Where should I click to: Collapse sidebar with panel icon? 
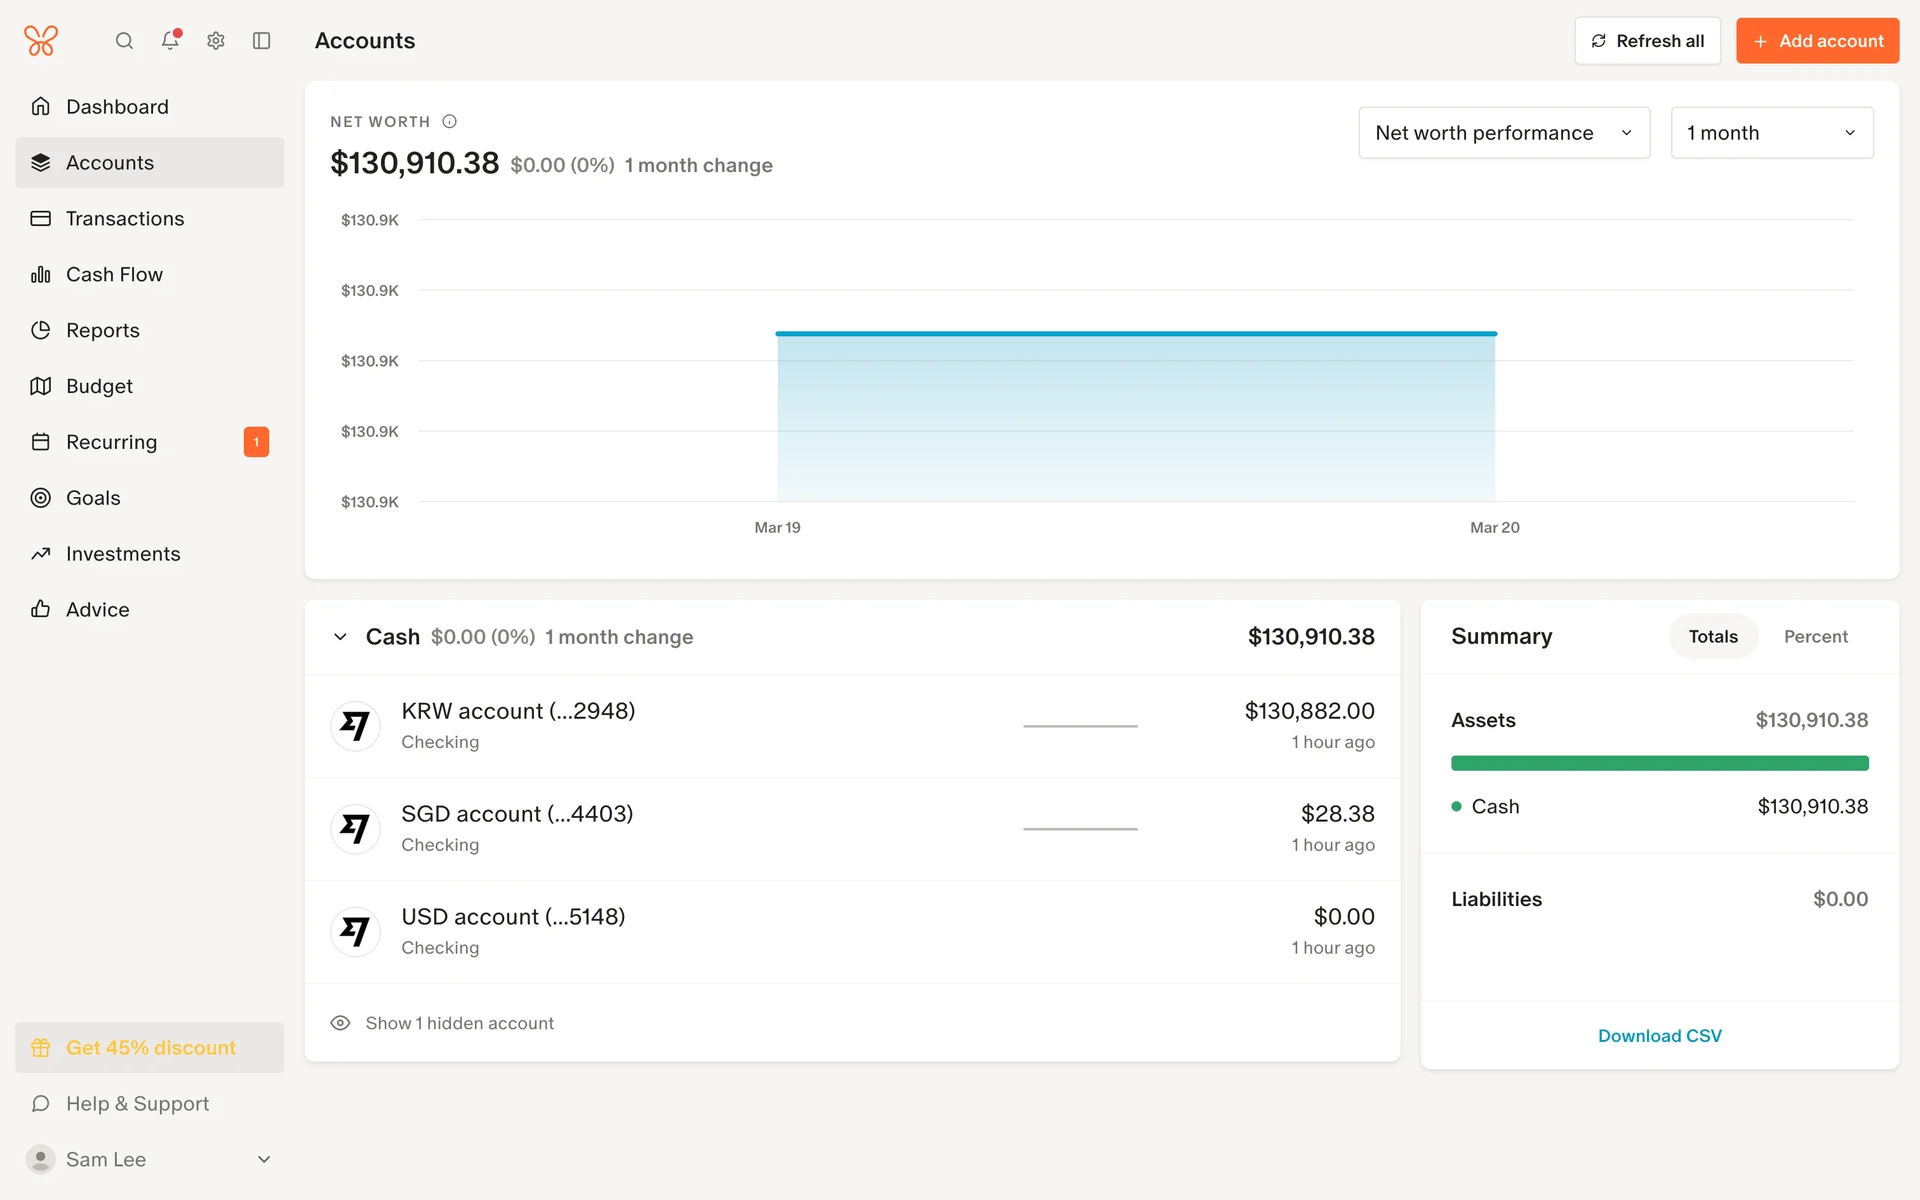[x=262, y=41]
